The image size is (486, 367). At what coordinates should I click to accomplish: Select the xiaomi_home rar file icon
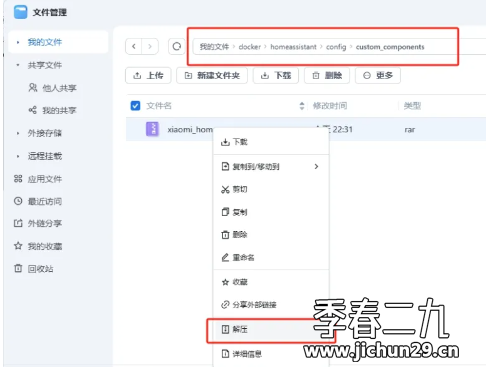(153, 129)
